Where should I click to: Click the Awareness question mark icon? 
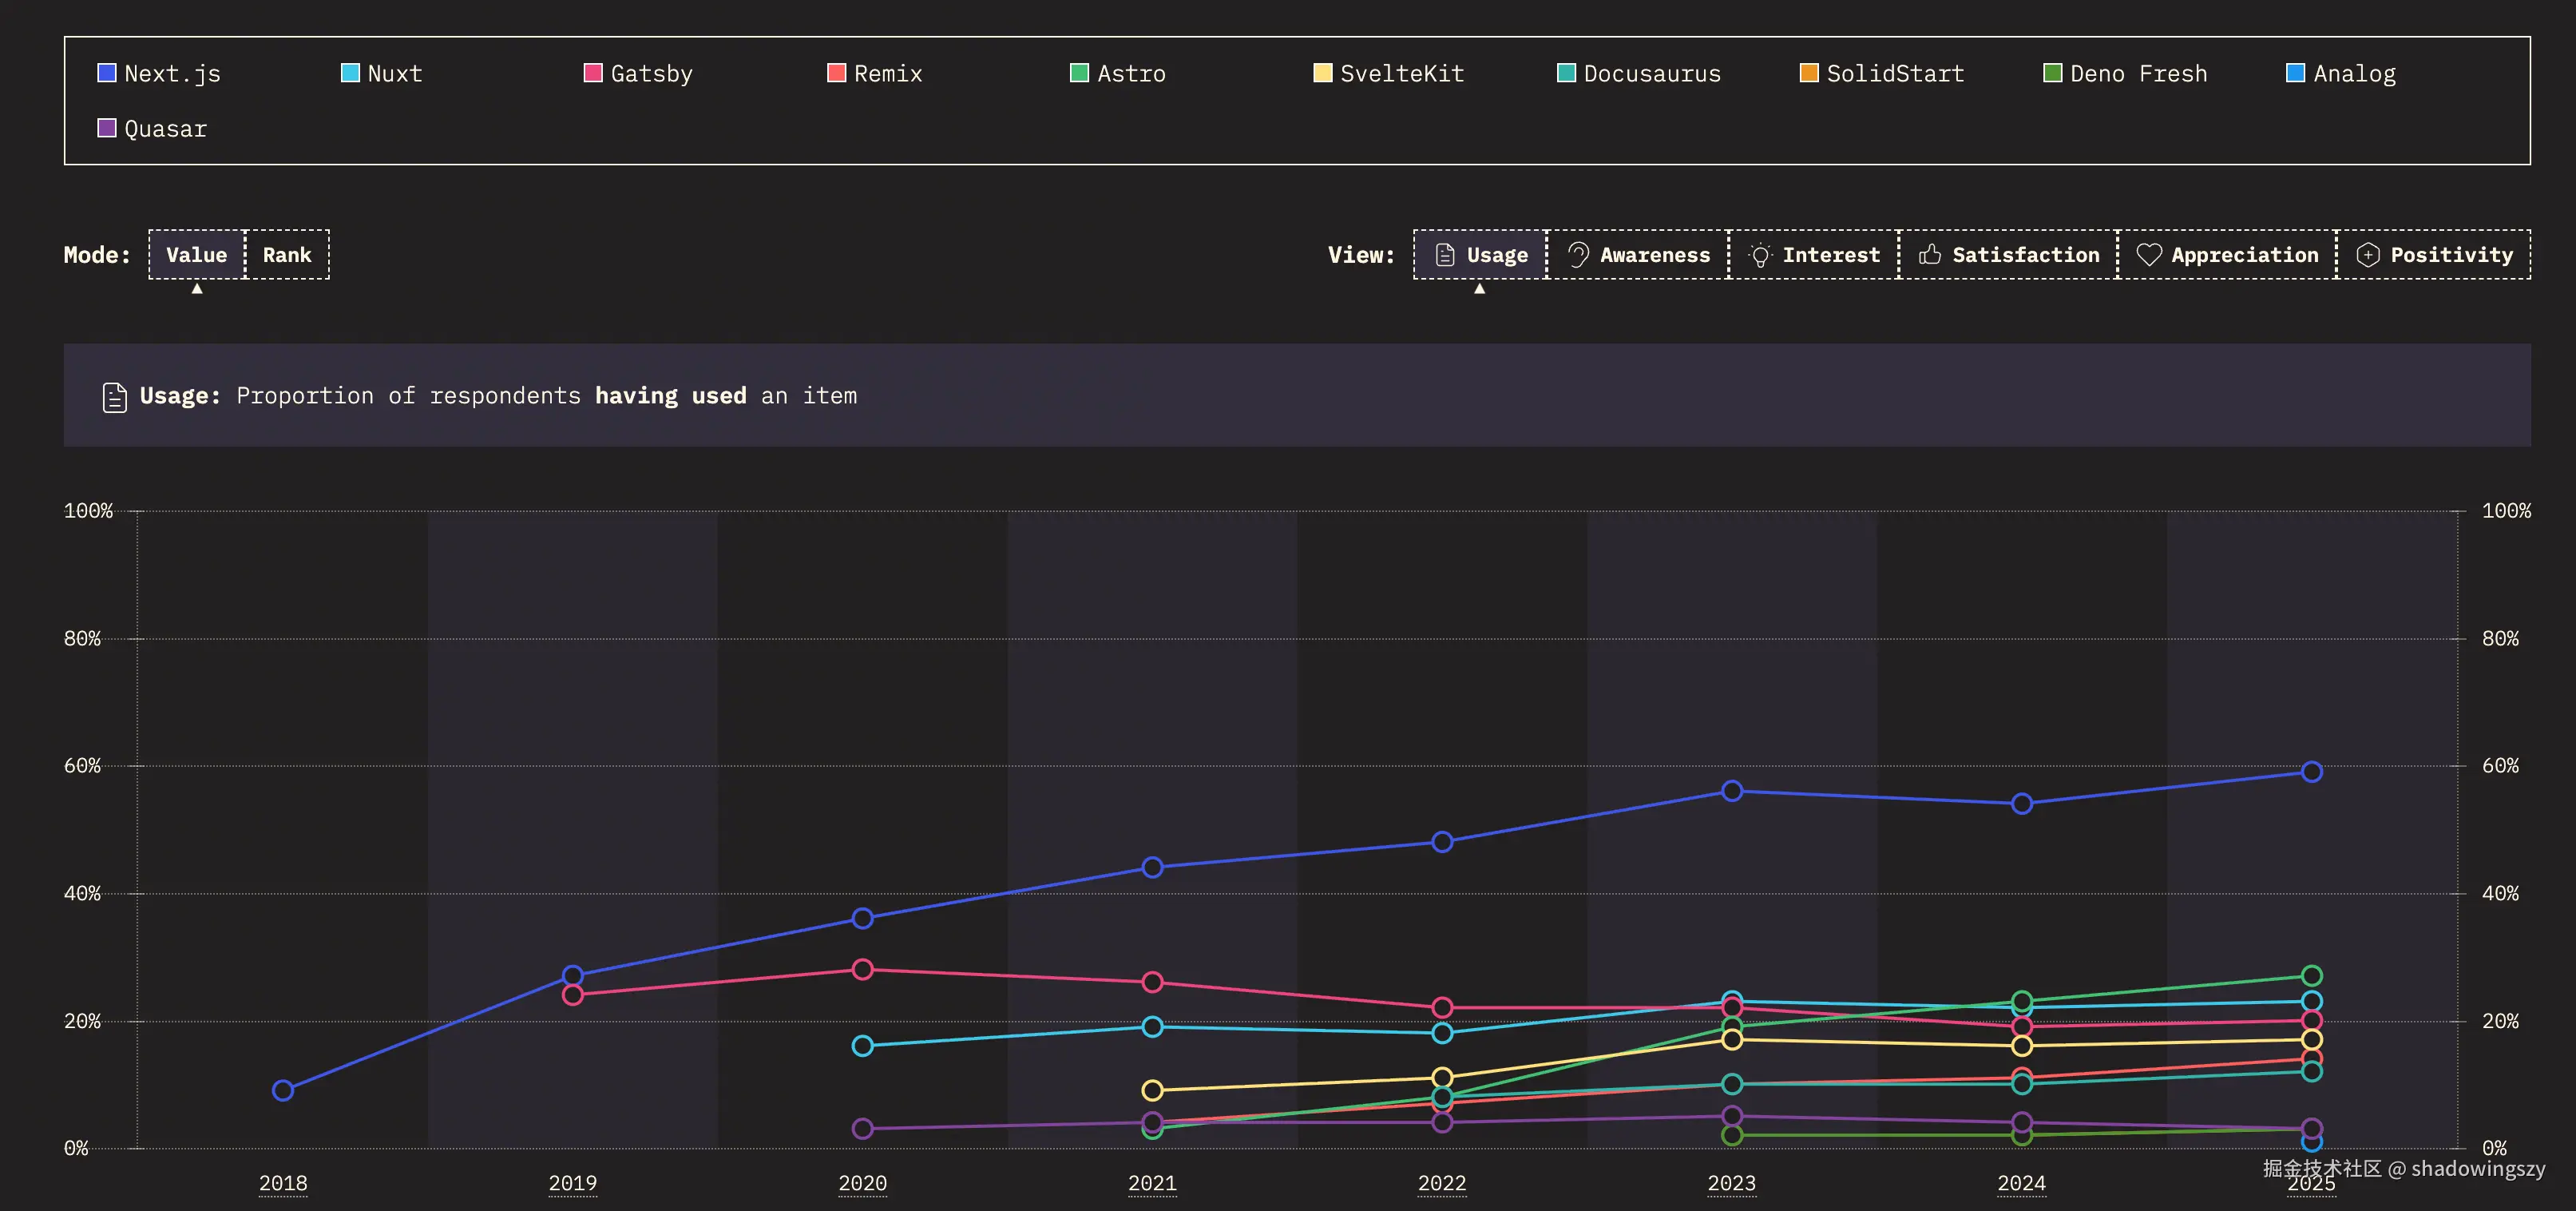coord(1578,255)
